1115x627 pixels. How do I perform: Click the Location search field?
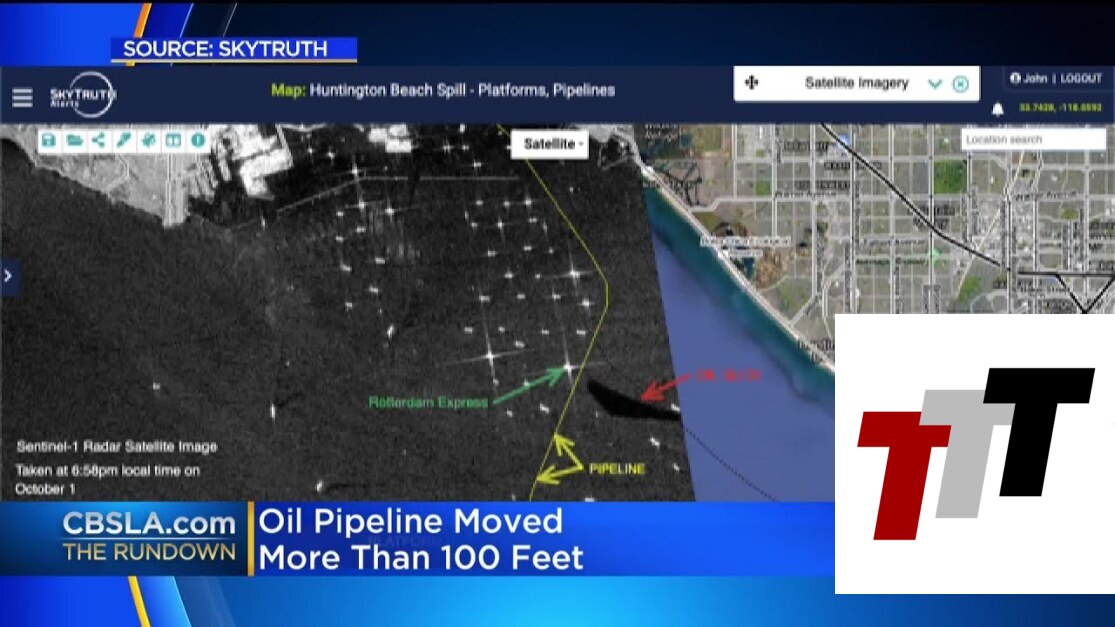click(x=1033, y=140)
